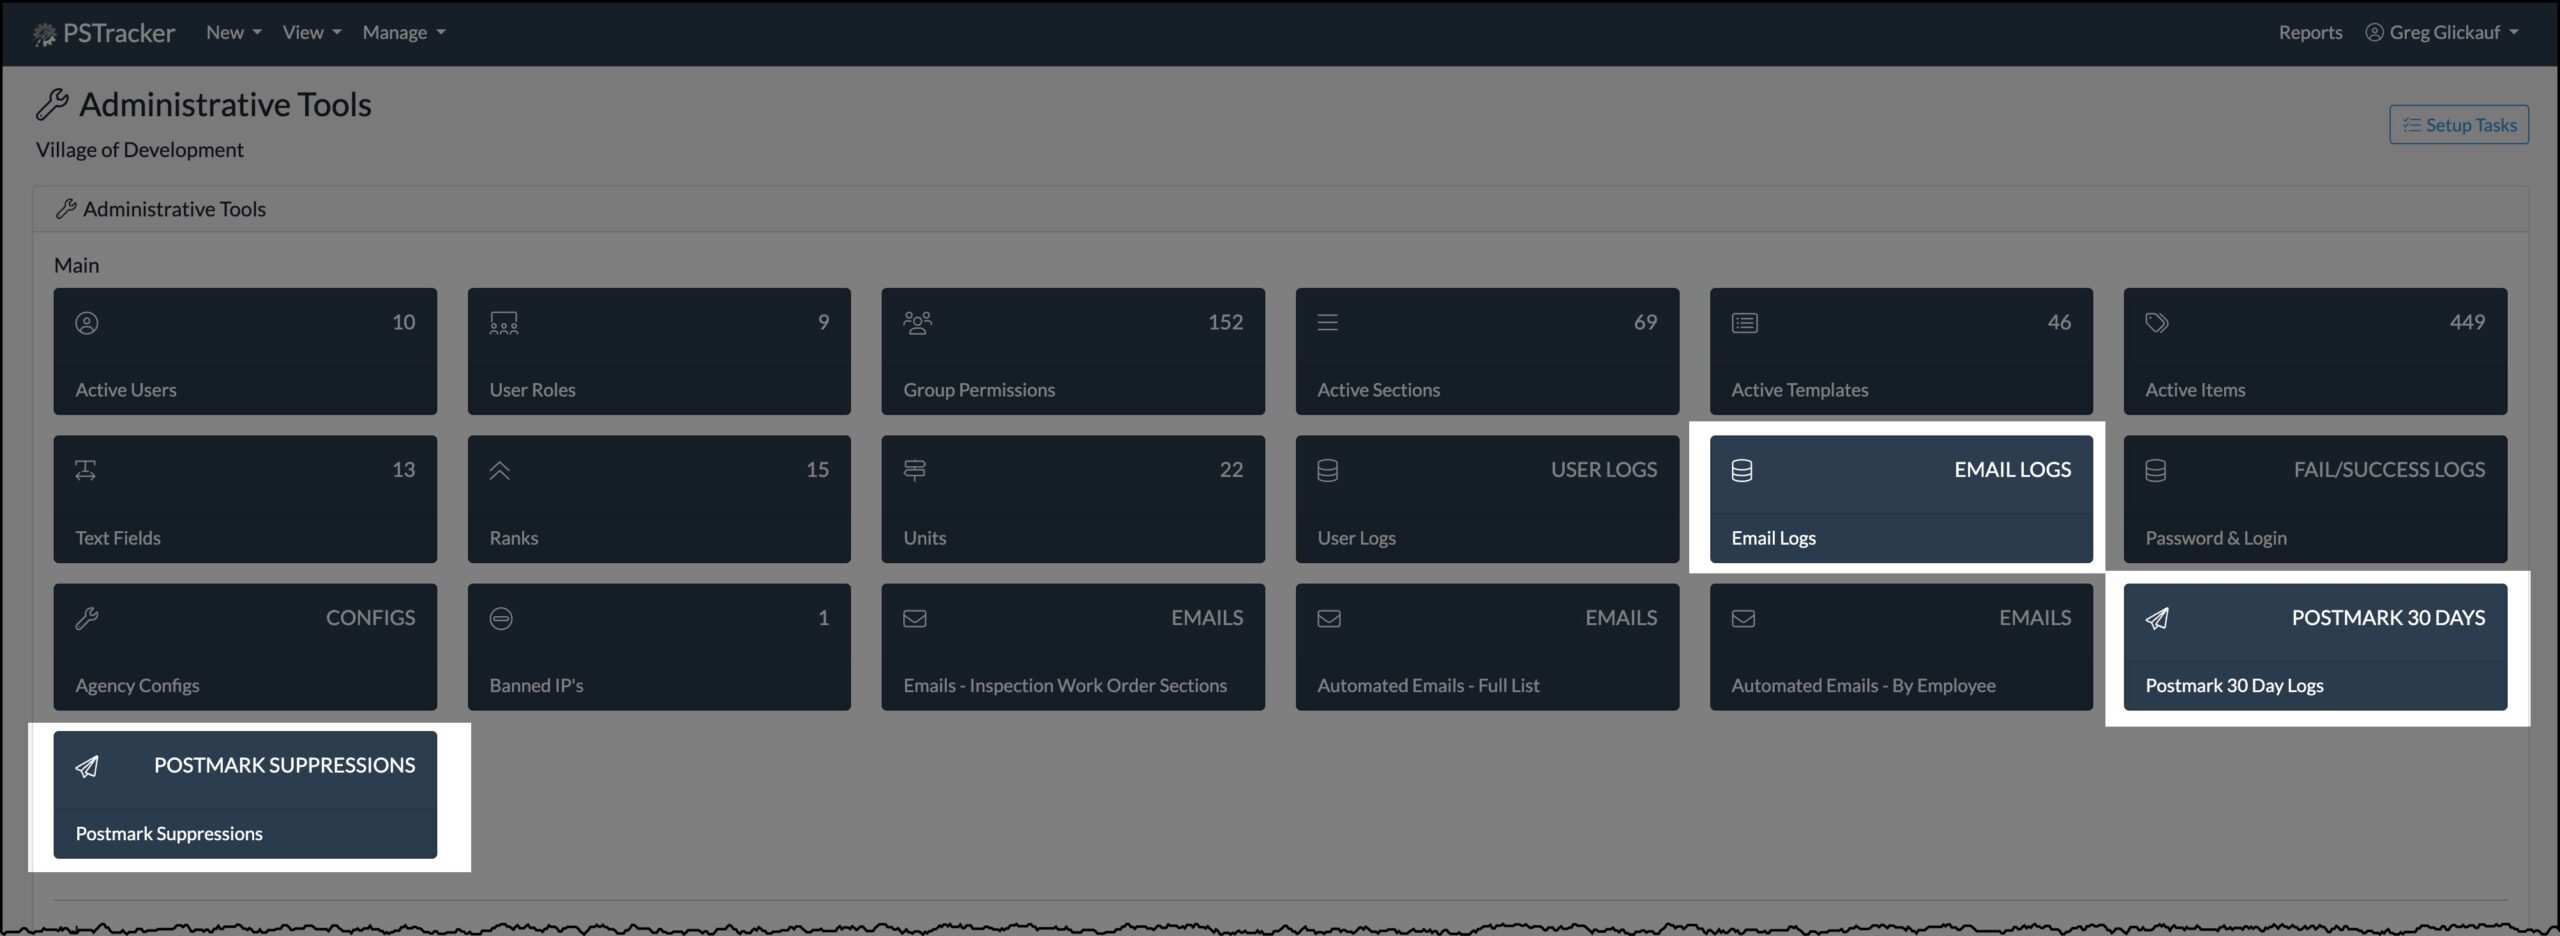2560x936 pixels.
Task: Open the Manage dropdown menu
Action: tap(403, 32)
